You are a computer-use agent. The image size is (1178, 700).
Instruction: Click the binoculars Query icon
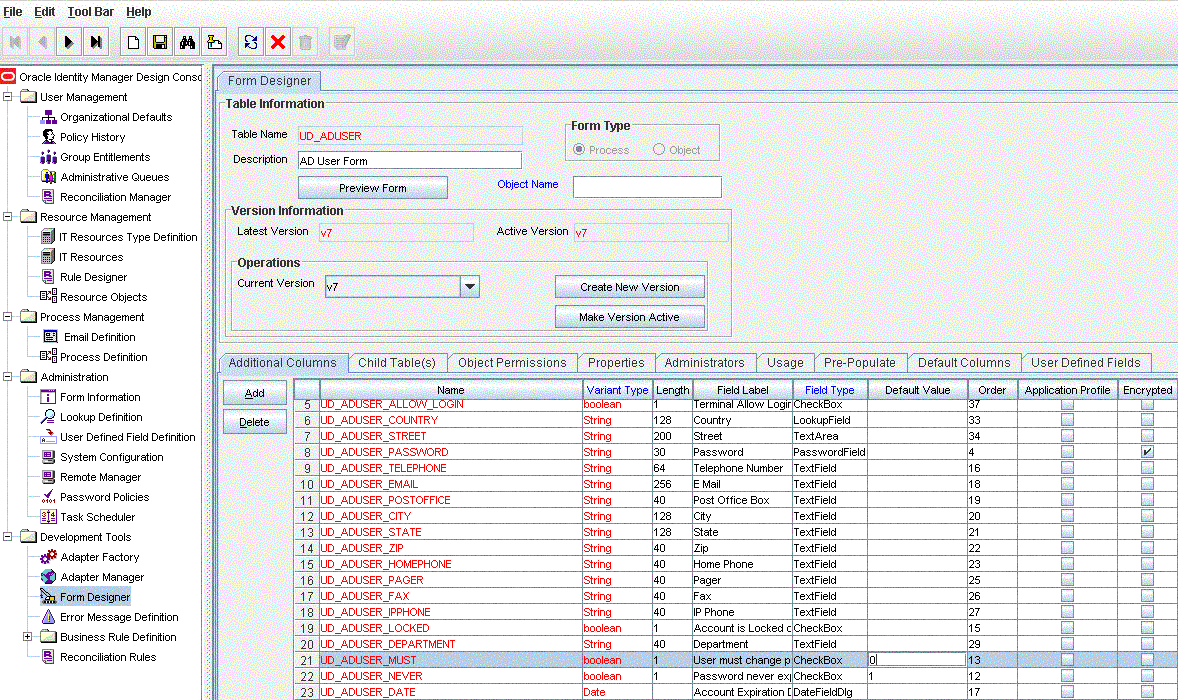coord(187,42)
